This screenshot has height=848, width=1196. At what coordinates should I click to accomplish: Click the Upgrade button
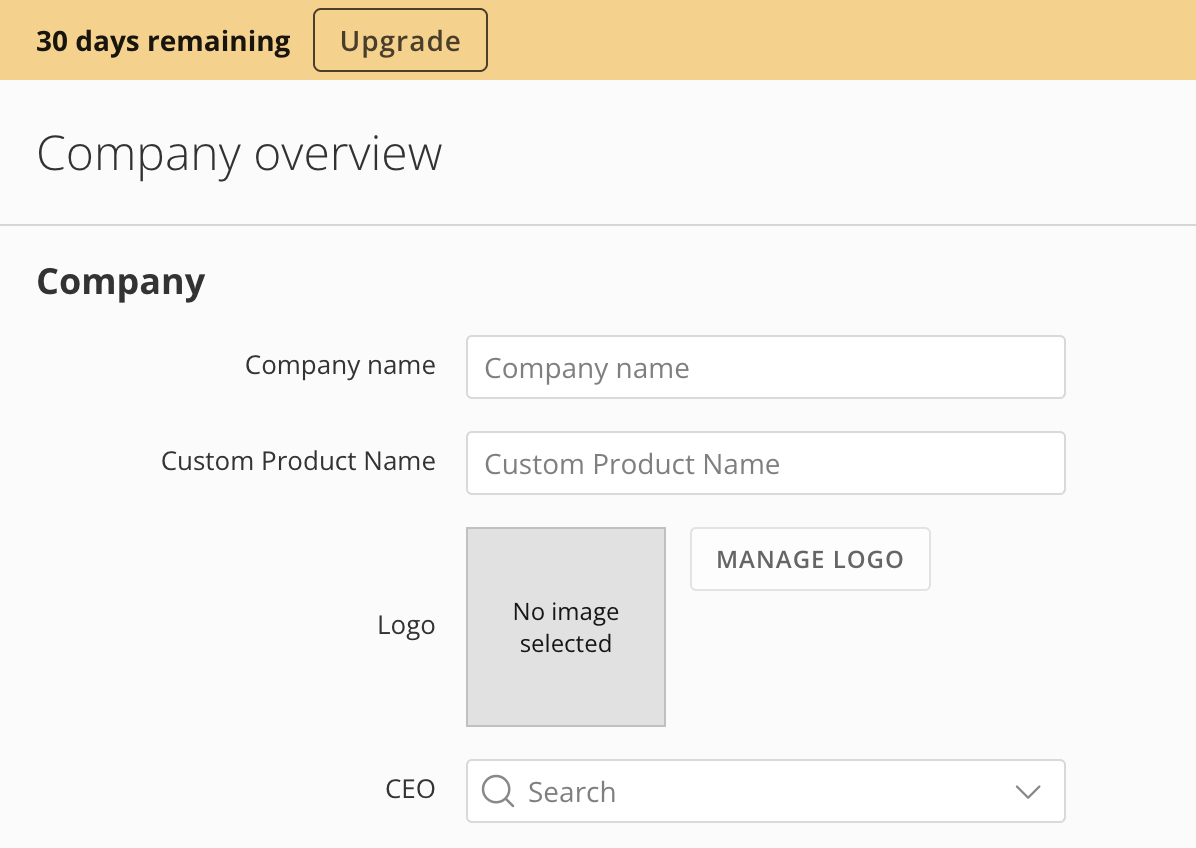point(400,41)
